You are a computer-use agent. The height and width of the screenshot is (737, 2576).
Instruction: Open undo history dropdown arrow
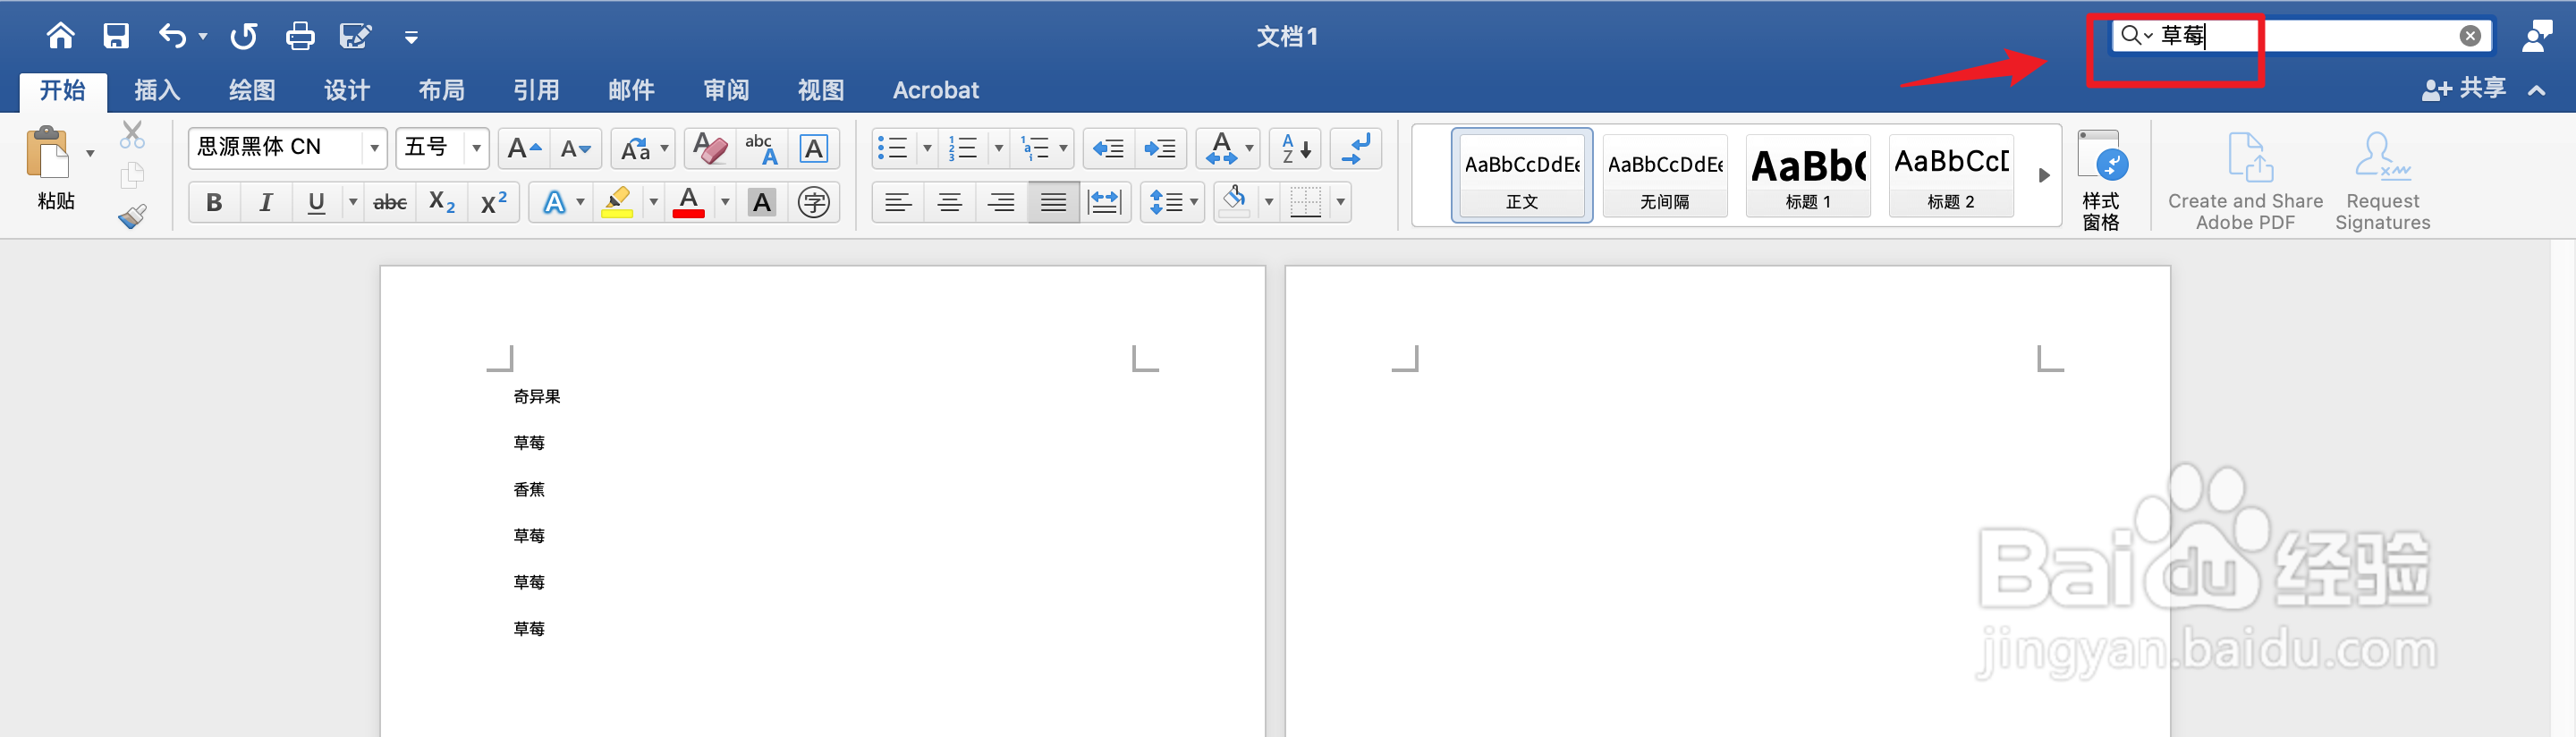(203, 37)
